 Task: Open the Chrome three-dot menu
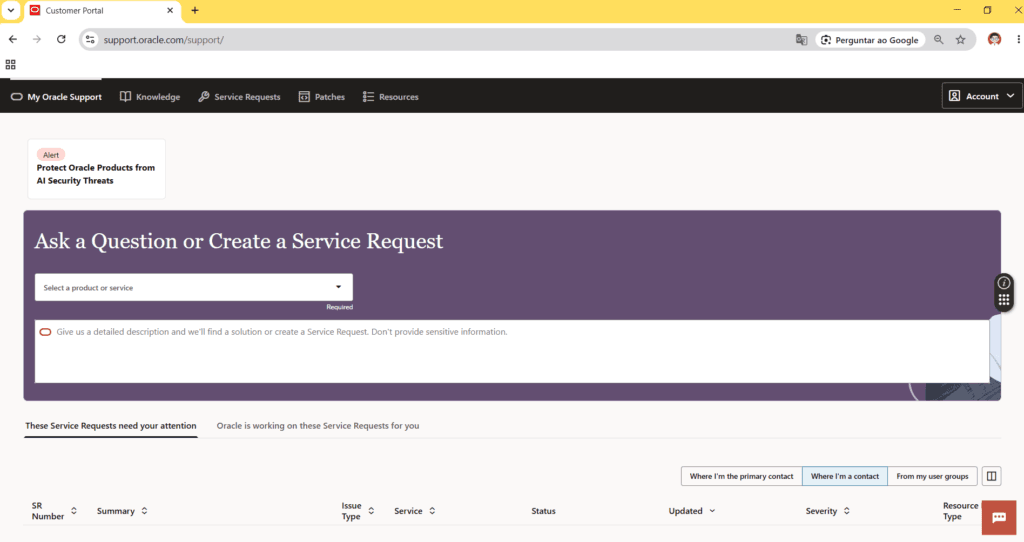coord(1018,40)
